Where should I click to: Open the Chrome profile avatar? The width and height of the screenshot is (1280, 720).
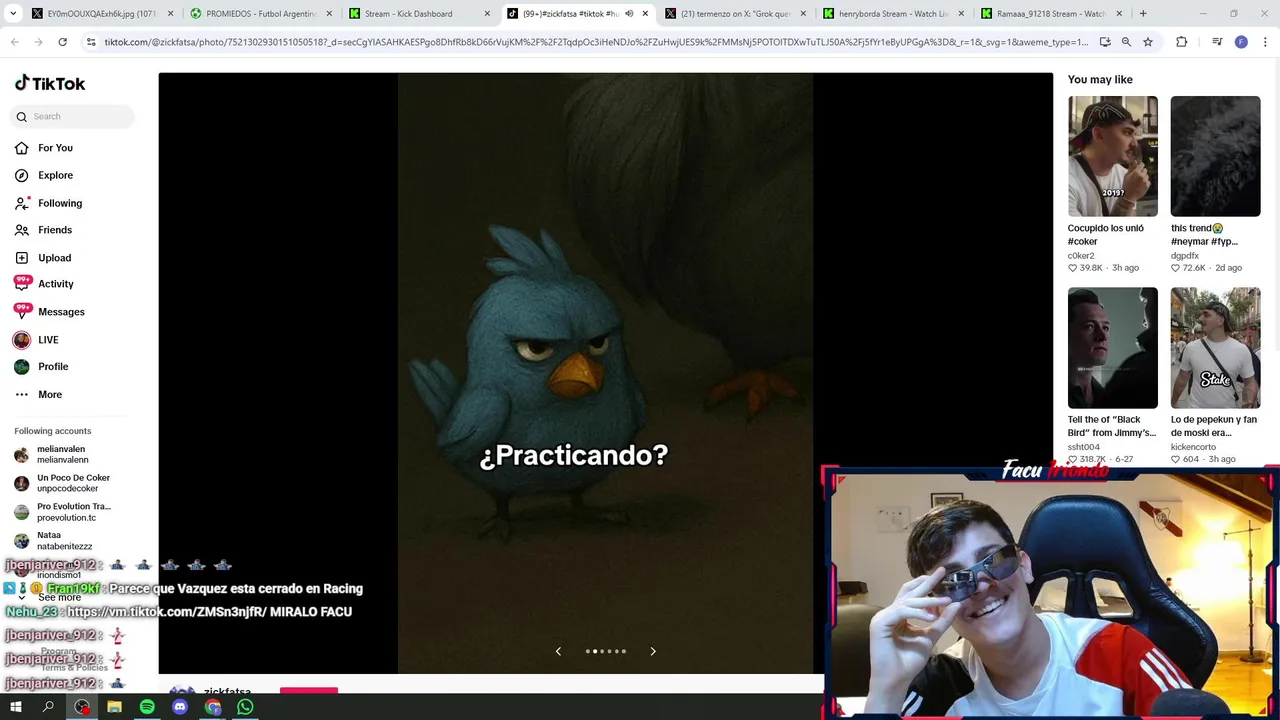click(x=1241, y=42)
